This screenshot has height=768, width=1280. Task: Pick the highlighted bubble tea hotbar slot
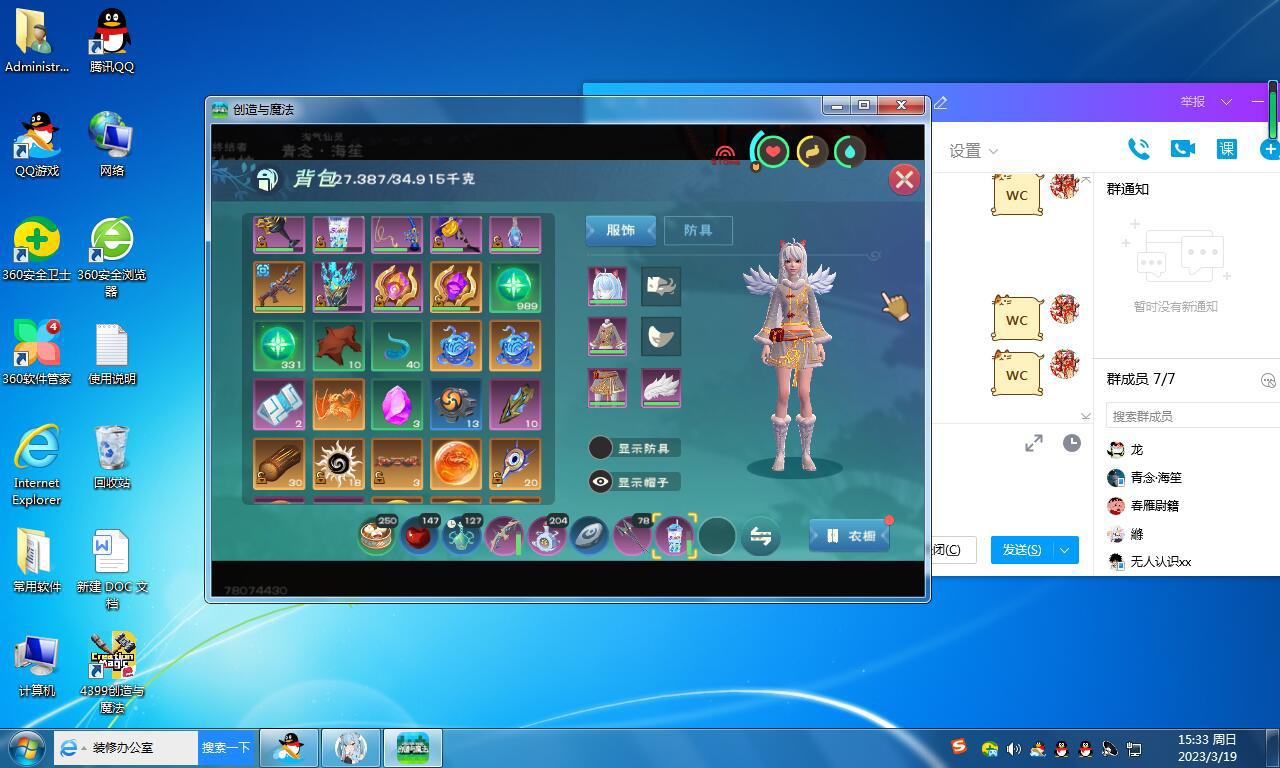point(675,536)
